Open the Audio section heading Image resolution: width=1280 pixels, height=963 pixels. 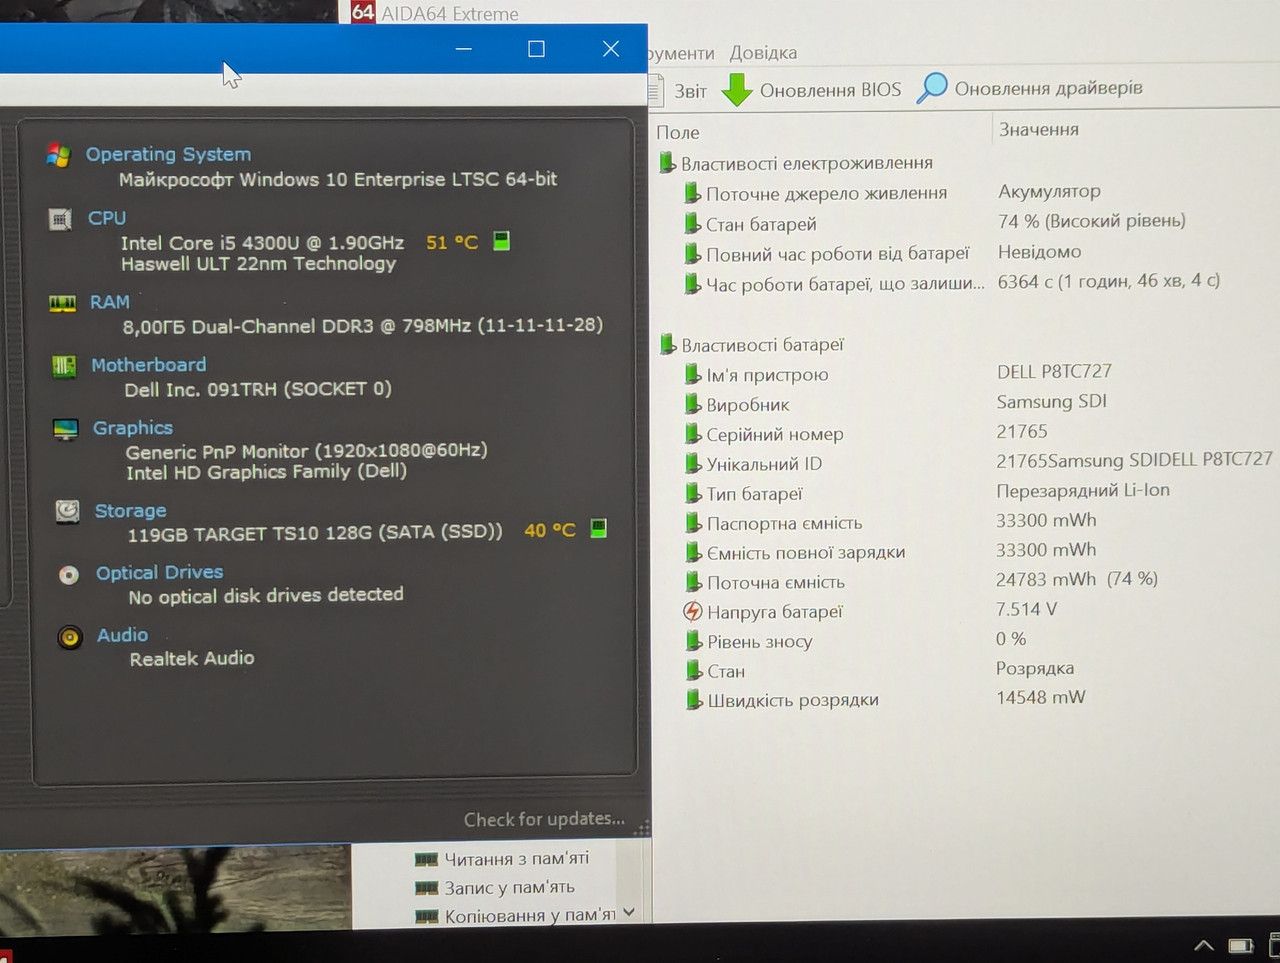(x=123, y=635)
